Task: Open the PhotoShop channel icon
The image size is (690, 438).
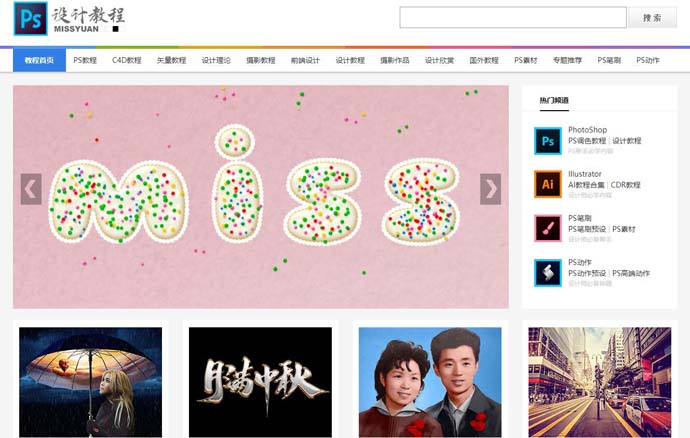Action: [x=548, y=141]
